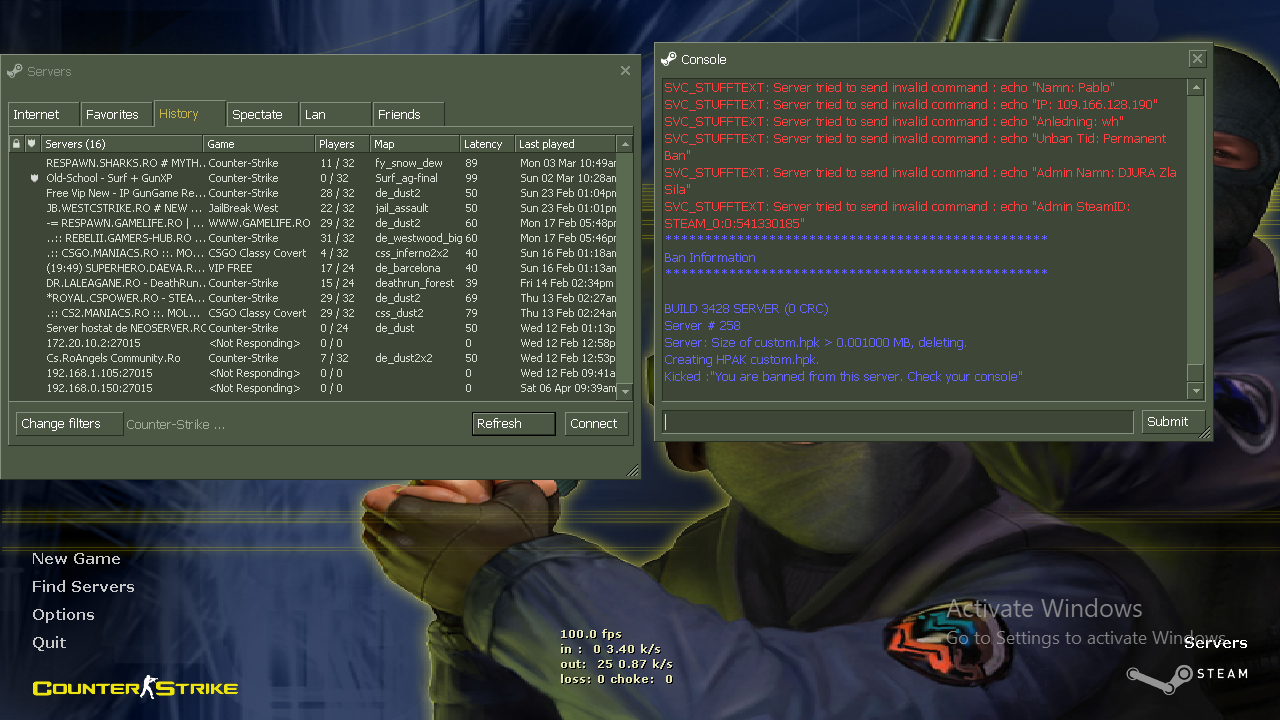1280x720 pixels.
Task: Click the fy_snow_dew map cell
Action: (409, 163)
